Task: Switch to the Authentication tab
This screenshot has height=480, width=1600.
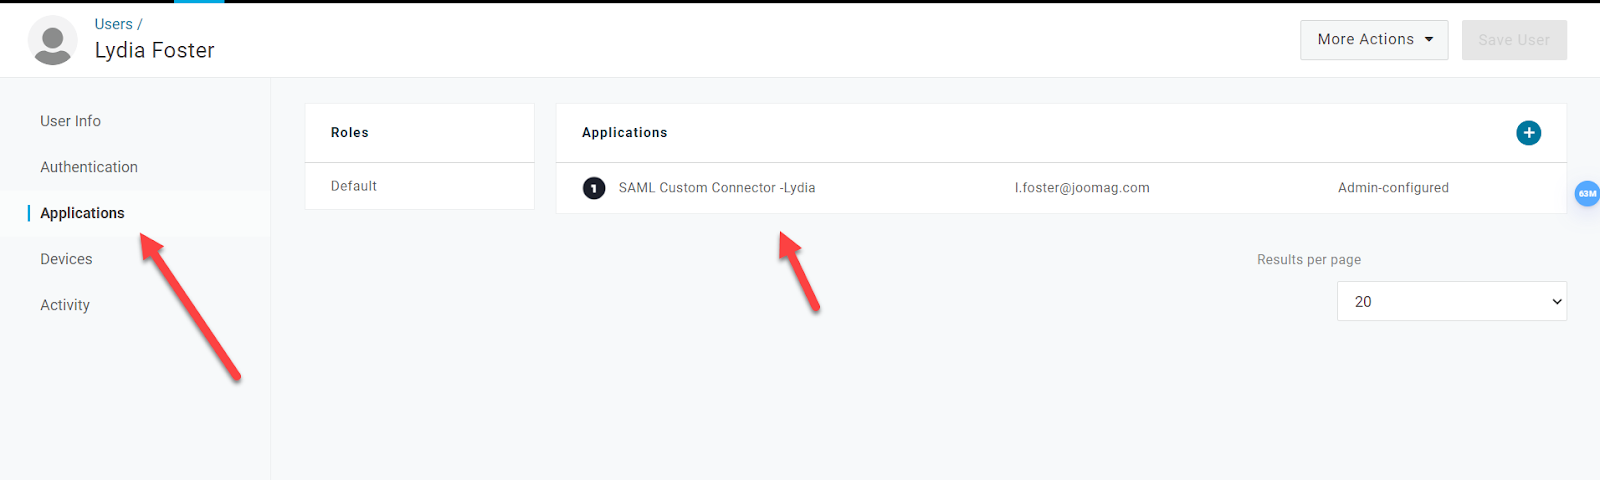Action: (x=89, y=167)
